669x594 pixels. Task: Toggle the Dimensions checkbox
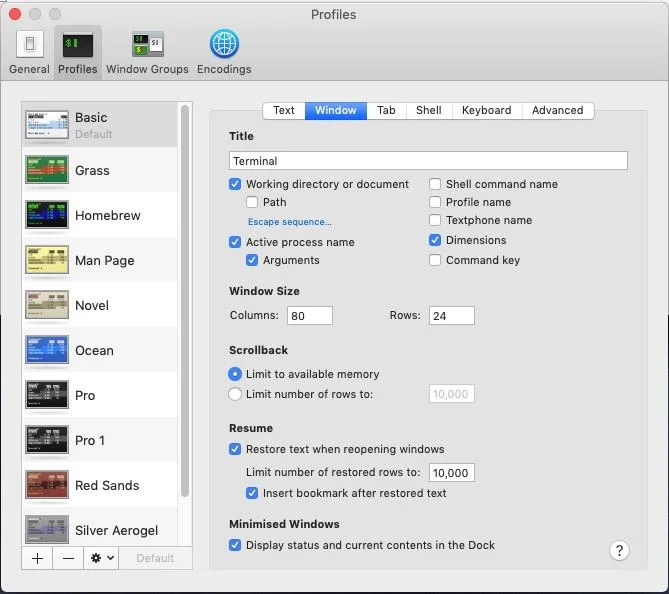435,240
